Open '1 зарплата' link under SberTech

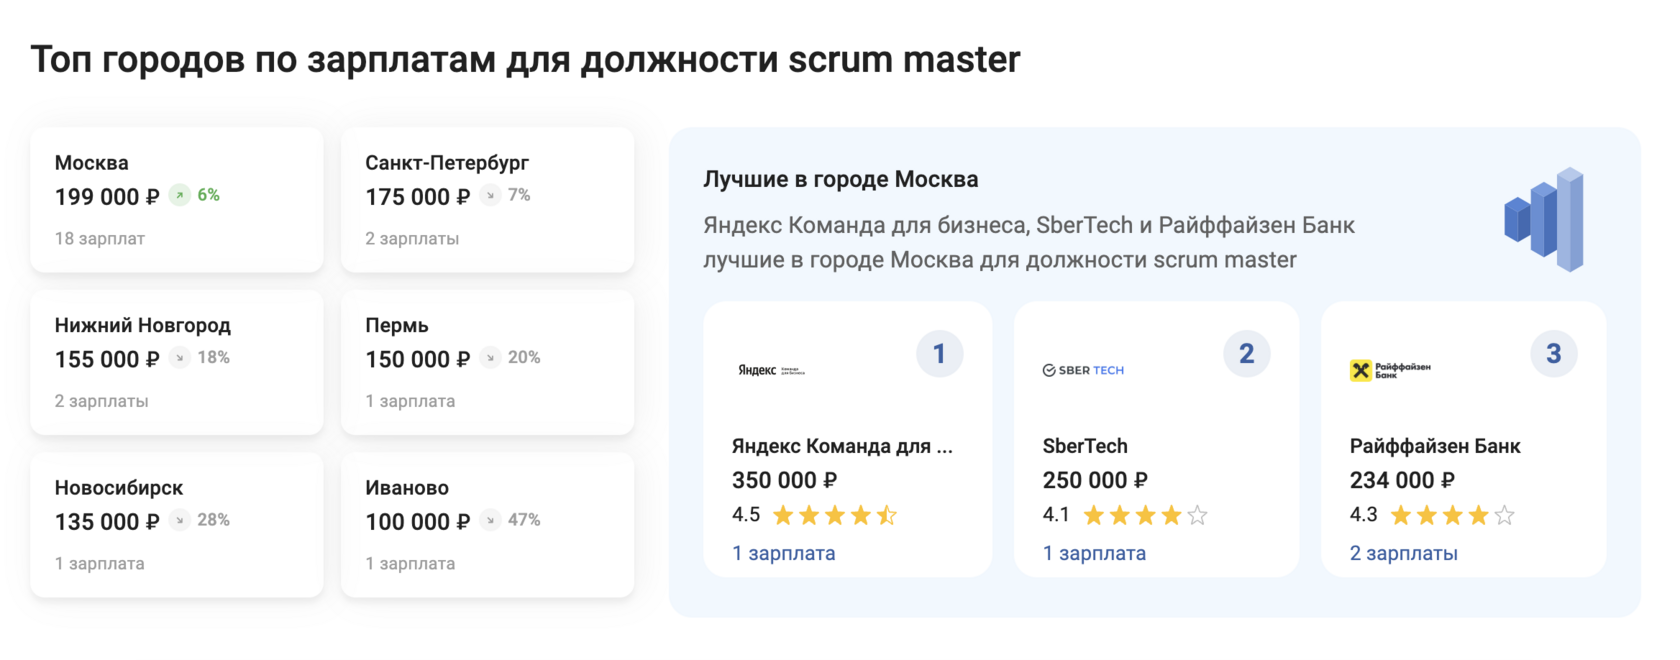(1094, 553)
